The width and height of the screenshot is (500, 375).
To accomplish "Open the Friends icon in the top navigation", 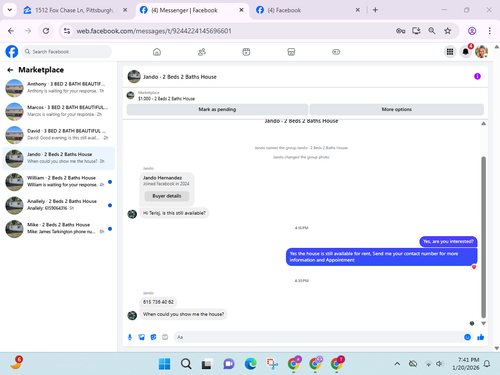I will point(202,52).
